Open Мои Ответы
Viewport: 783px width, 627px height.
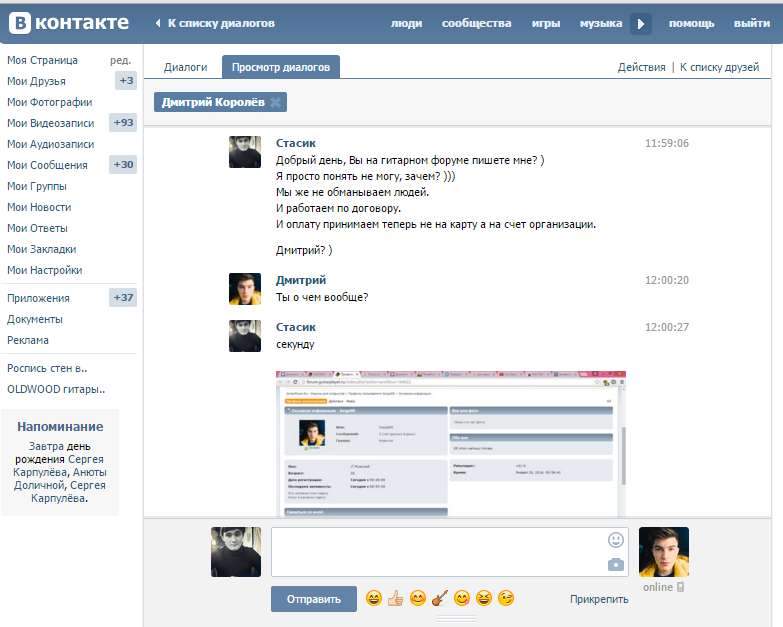37,228
